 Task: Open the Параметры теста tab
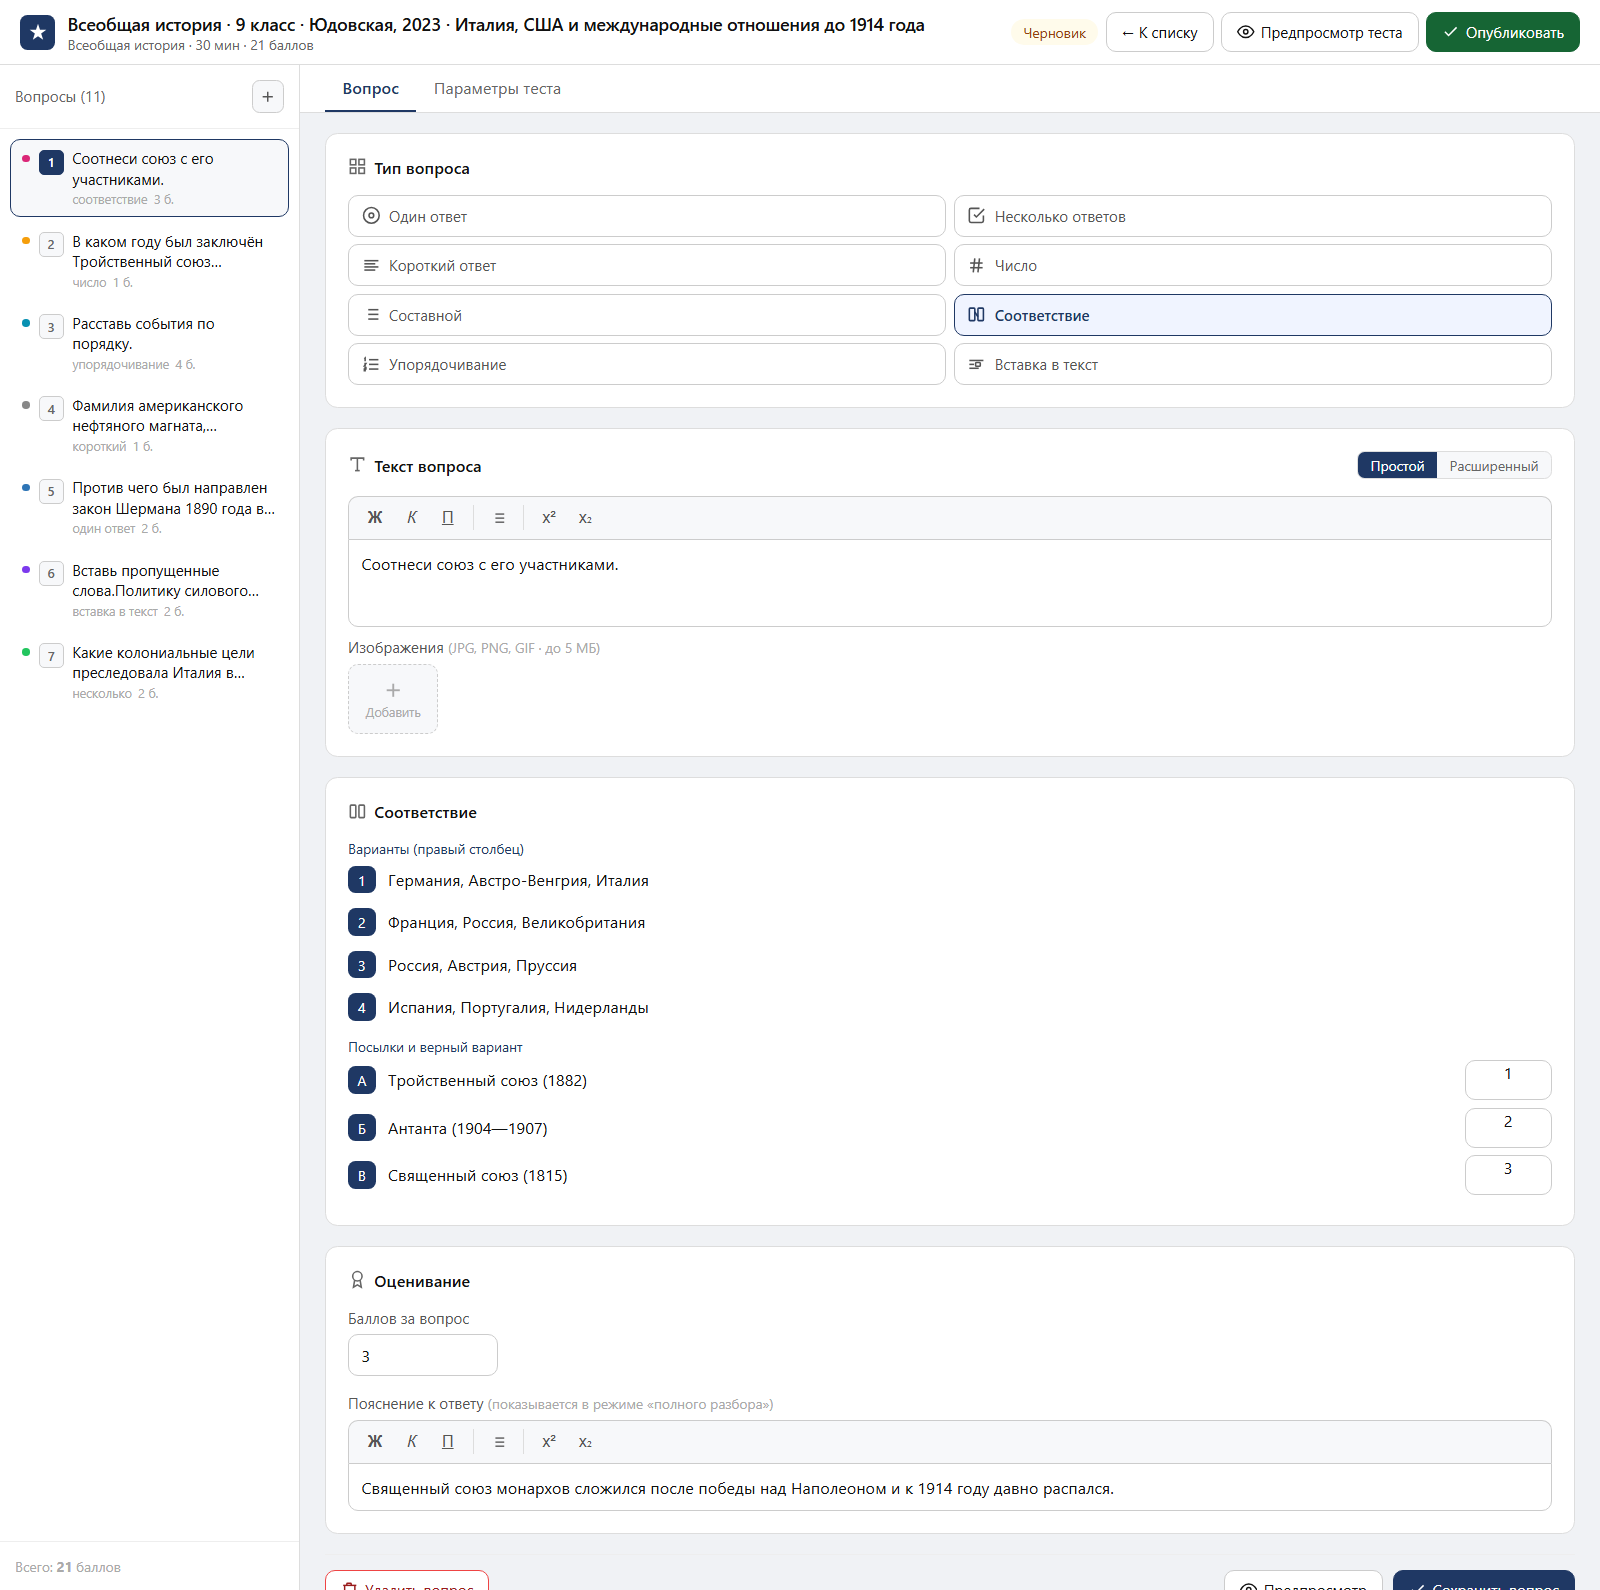[497, 89]
